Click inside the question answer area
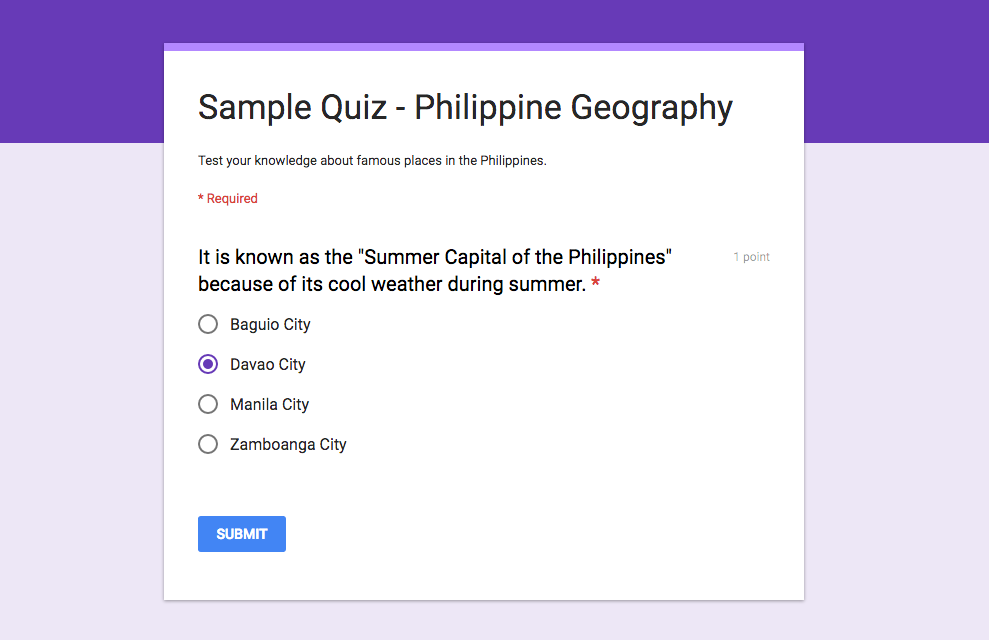The width and height of the screenshot is (989, 640). pyautogui.click(x=400, y=384)
